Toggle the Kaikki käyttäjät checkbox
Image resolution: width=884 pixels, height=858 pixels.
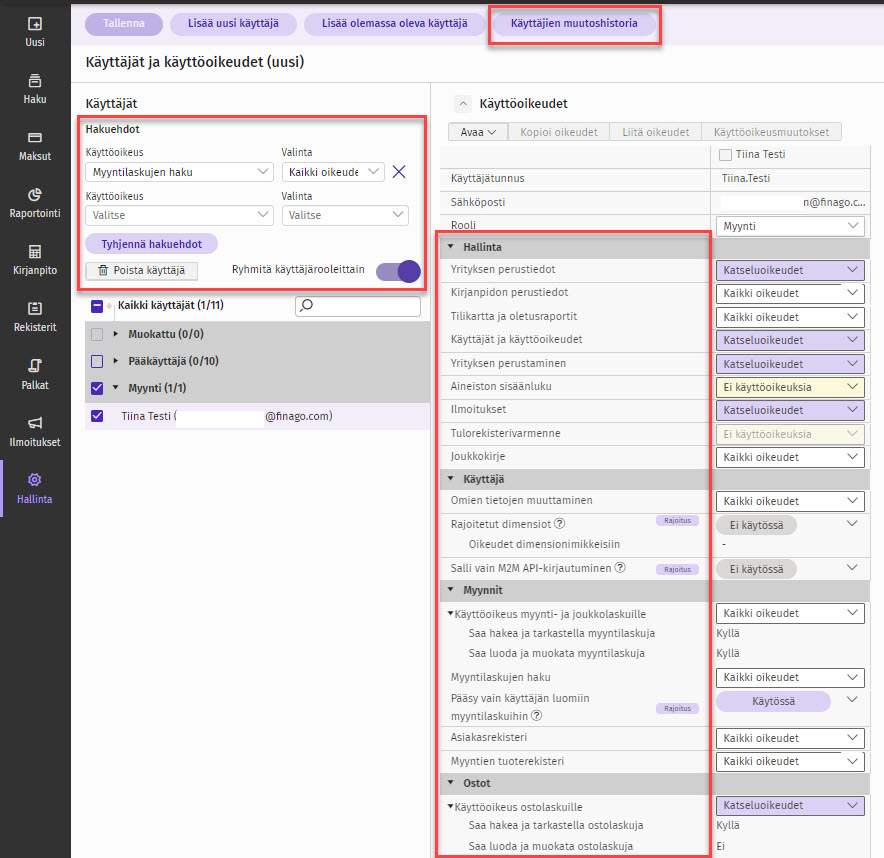coord(97,306)
